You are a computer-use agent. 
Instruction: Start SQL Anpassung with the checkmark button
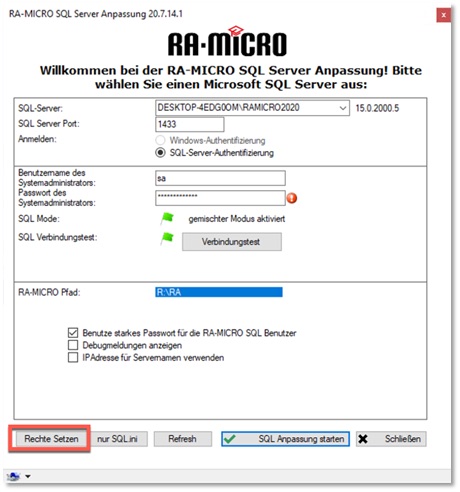[285, 439]
